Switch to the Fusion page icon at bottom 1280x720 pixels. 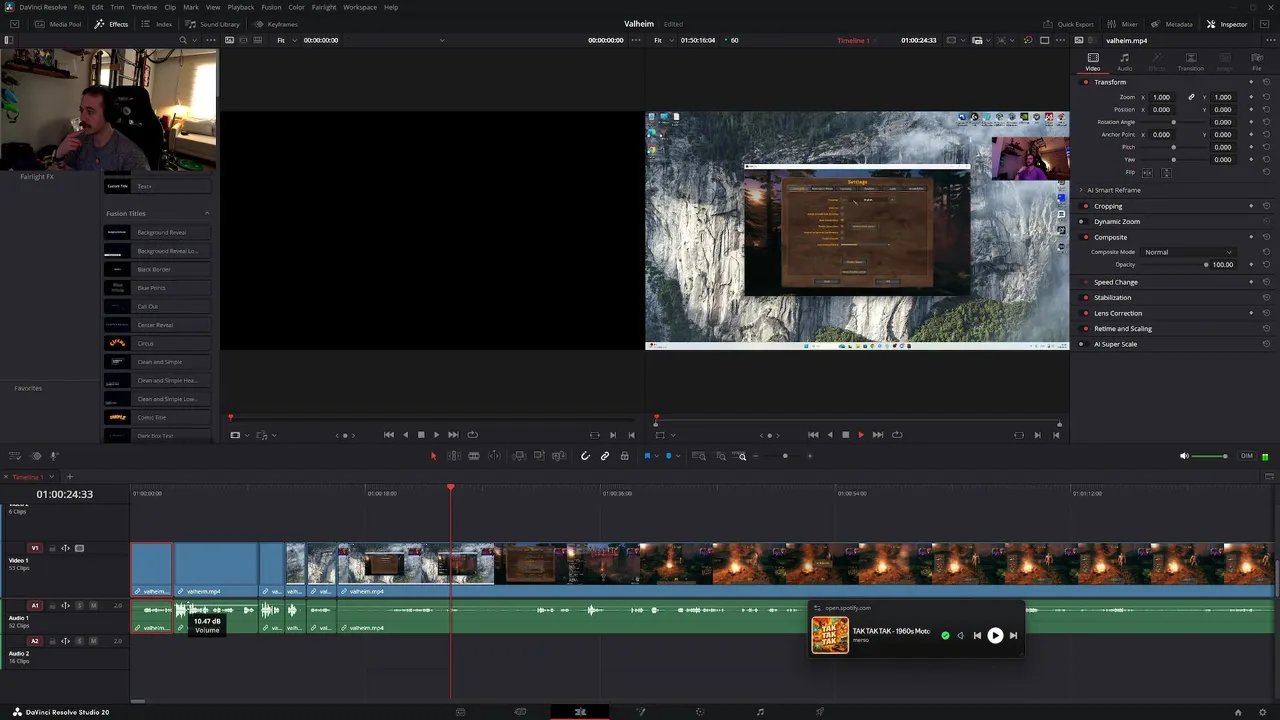coord(640,712)
